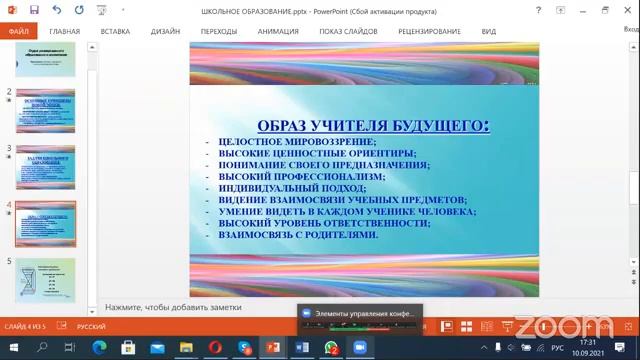640x360 pixels.
Task: Click the transition star icon under slide 3
Action: (9, 157)
